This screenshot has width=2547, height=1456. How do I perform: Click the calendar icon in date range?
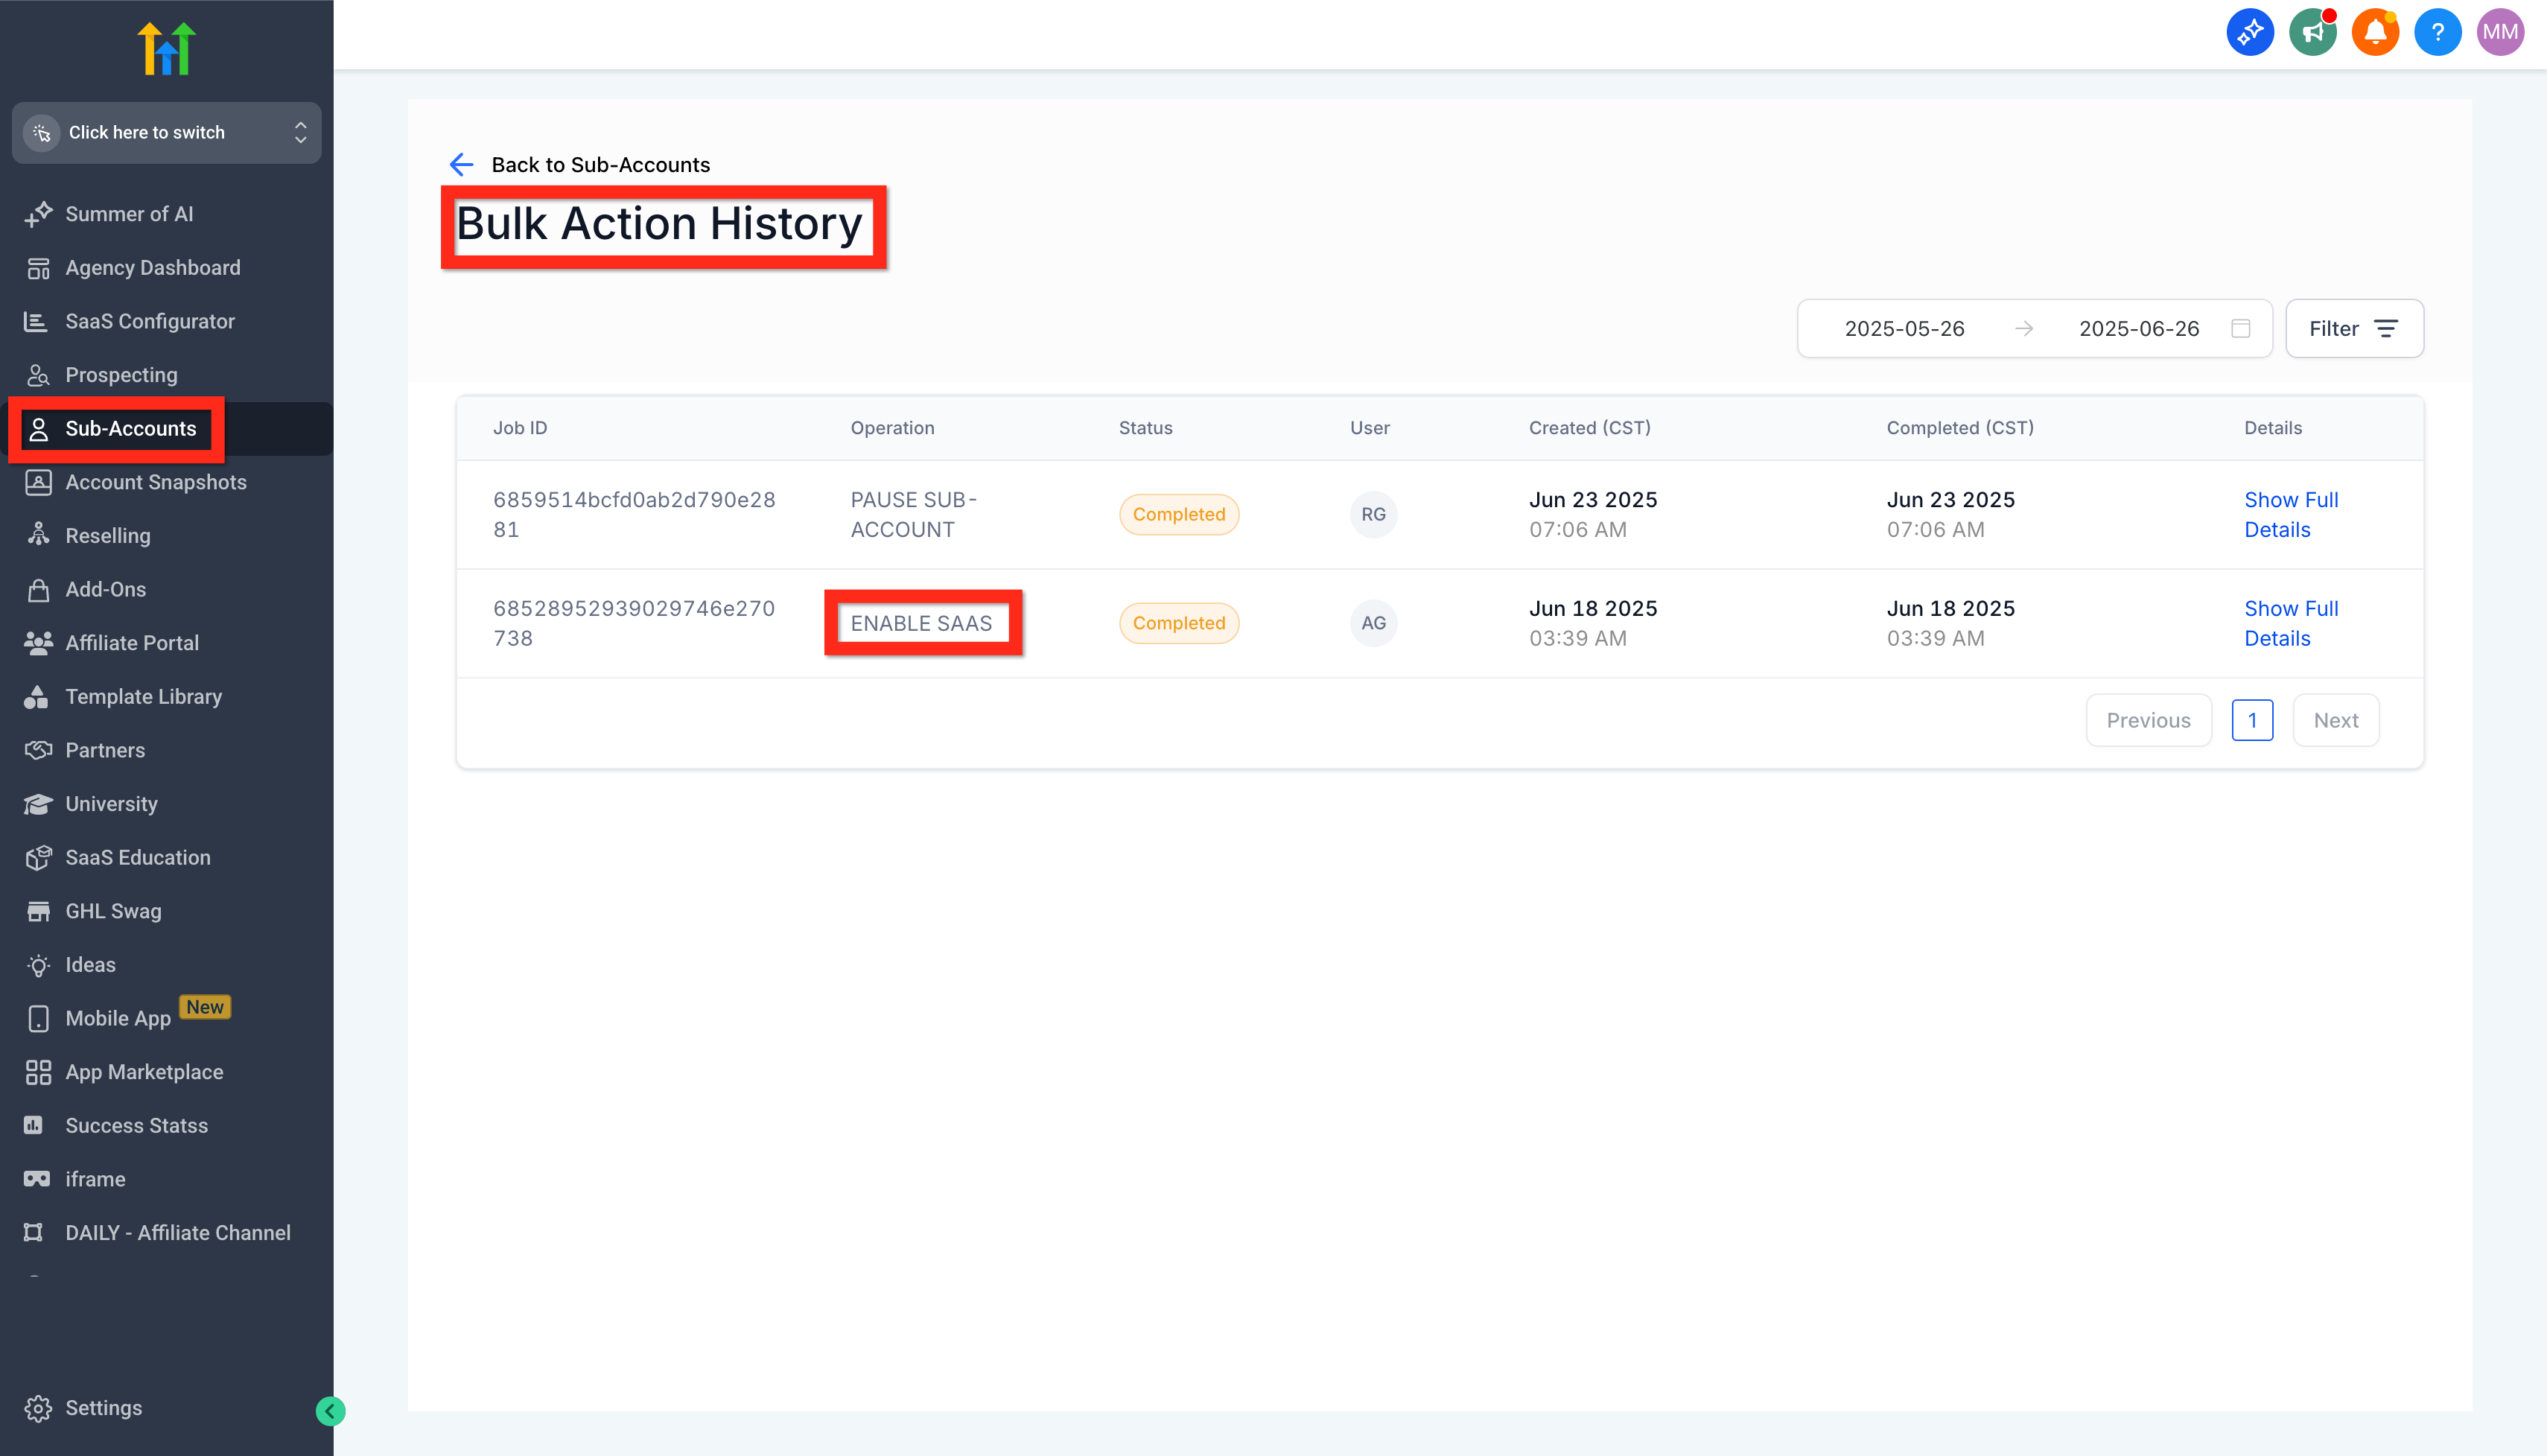(x=2241, y=329)
